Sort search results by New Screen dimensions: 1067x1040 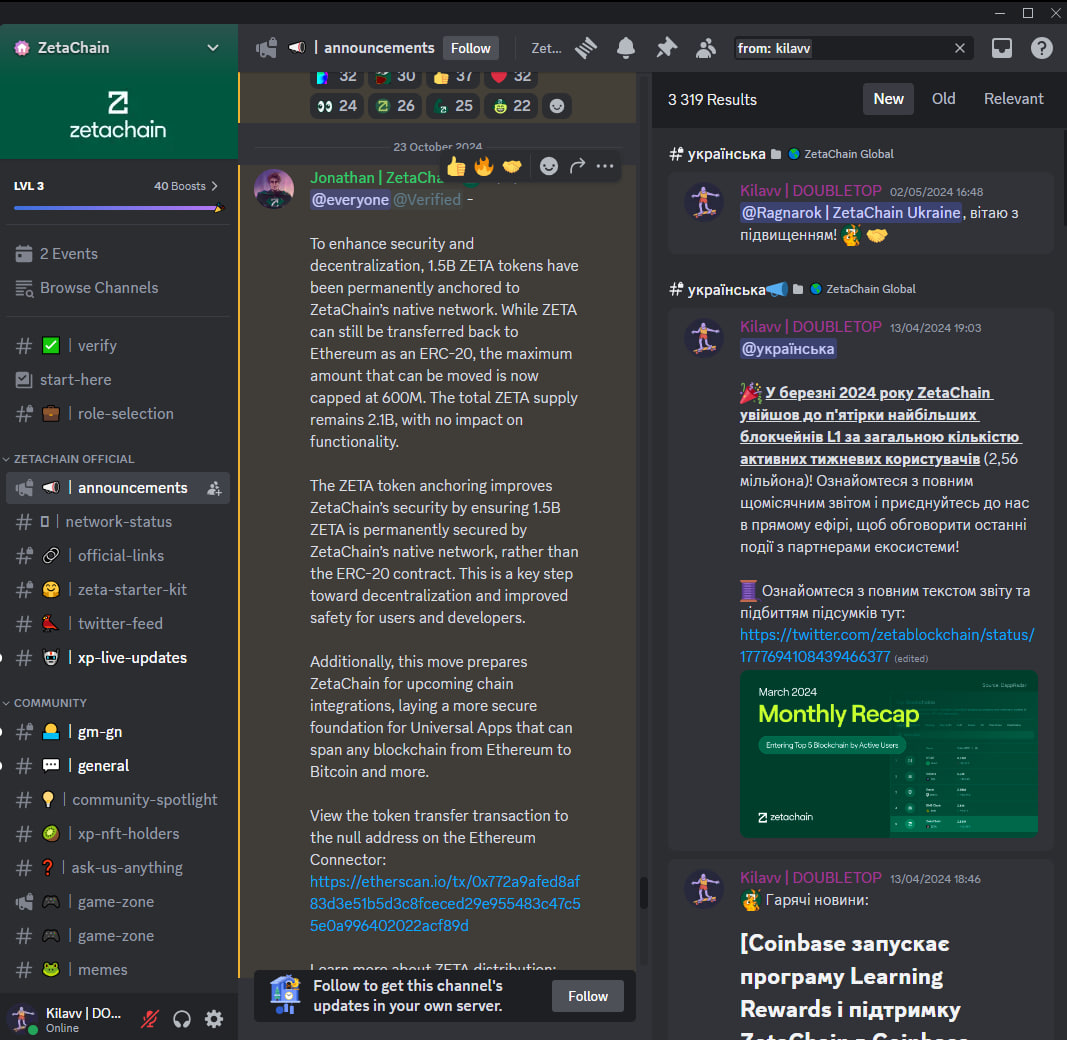point(888,99)
